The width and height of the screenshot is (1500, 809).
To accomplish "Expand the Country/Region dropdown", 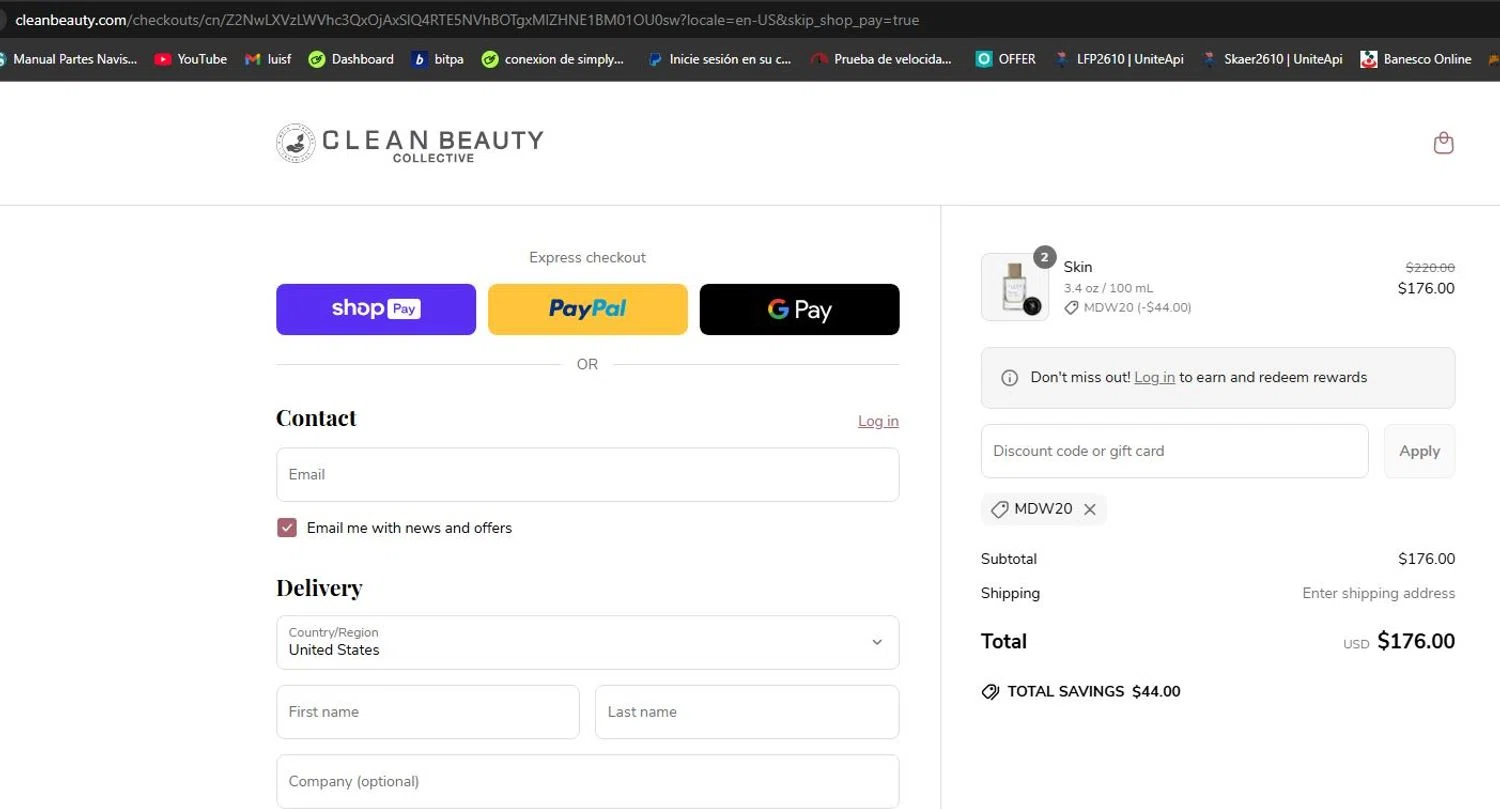I will (x=587, y=642).
